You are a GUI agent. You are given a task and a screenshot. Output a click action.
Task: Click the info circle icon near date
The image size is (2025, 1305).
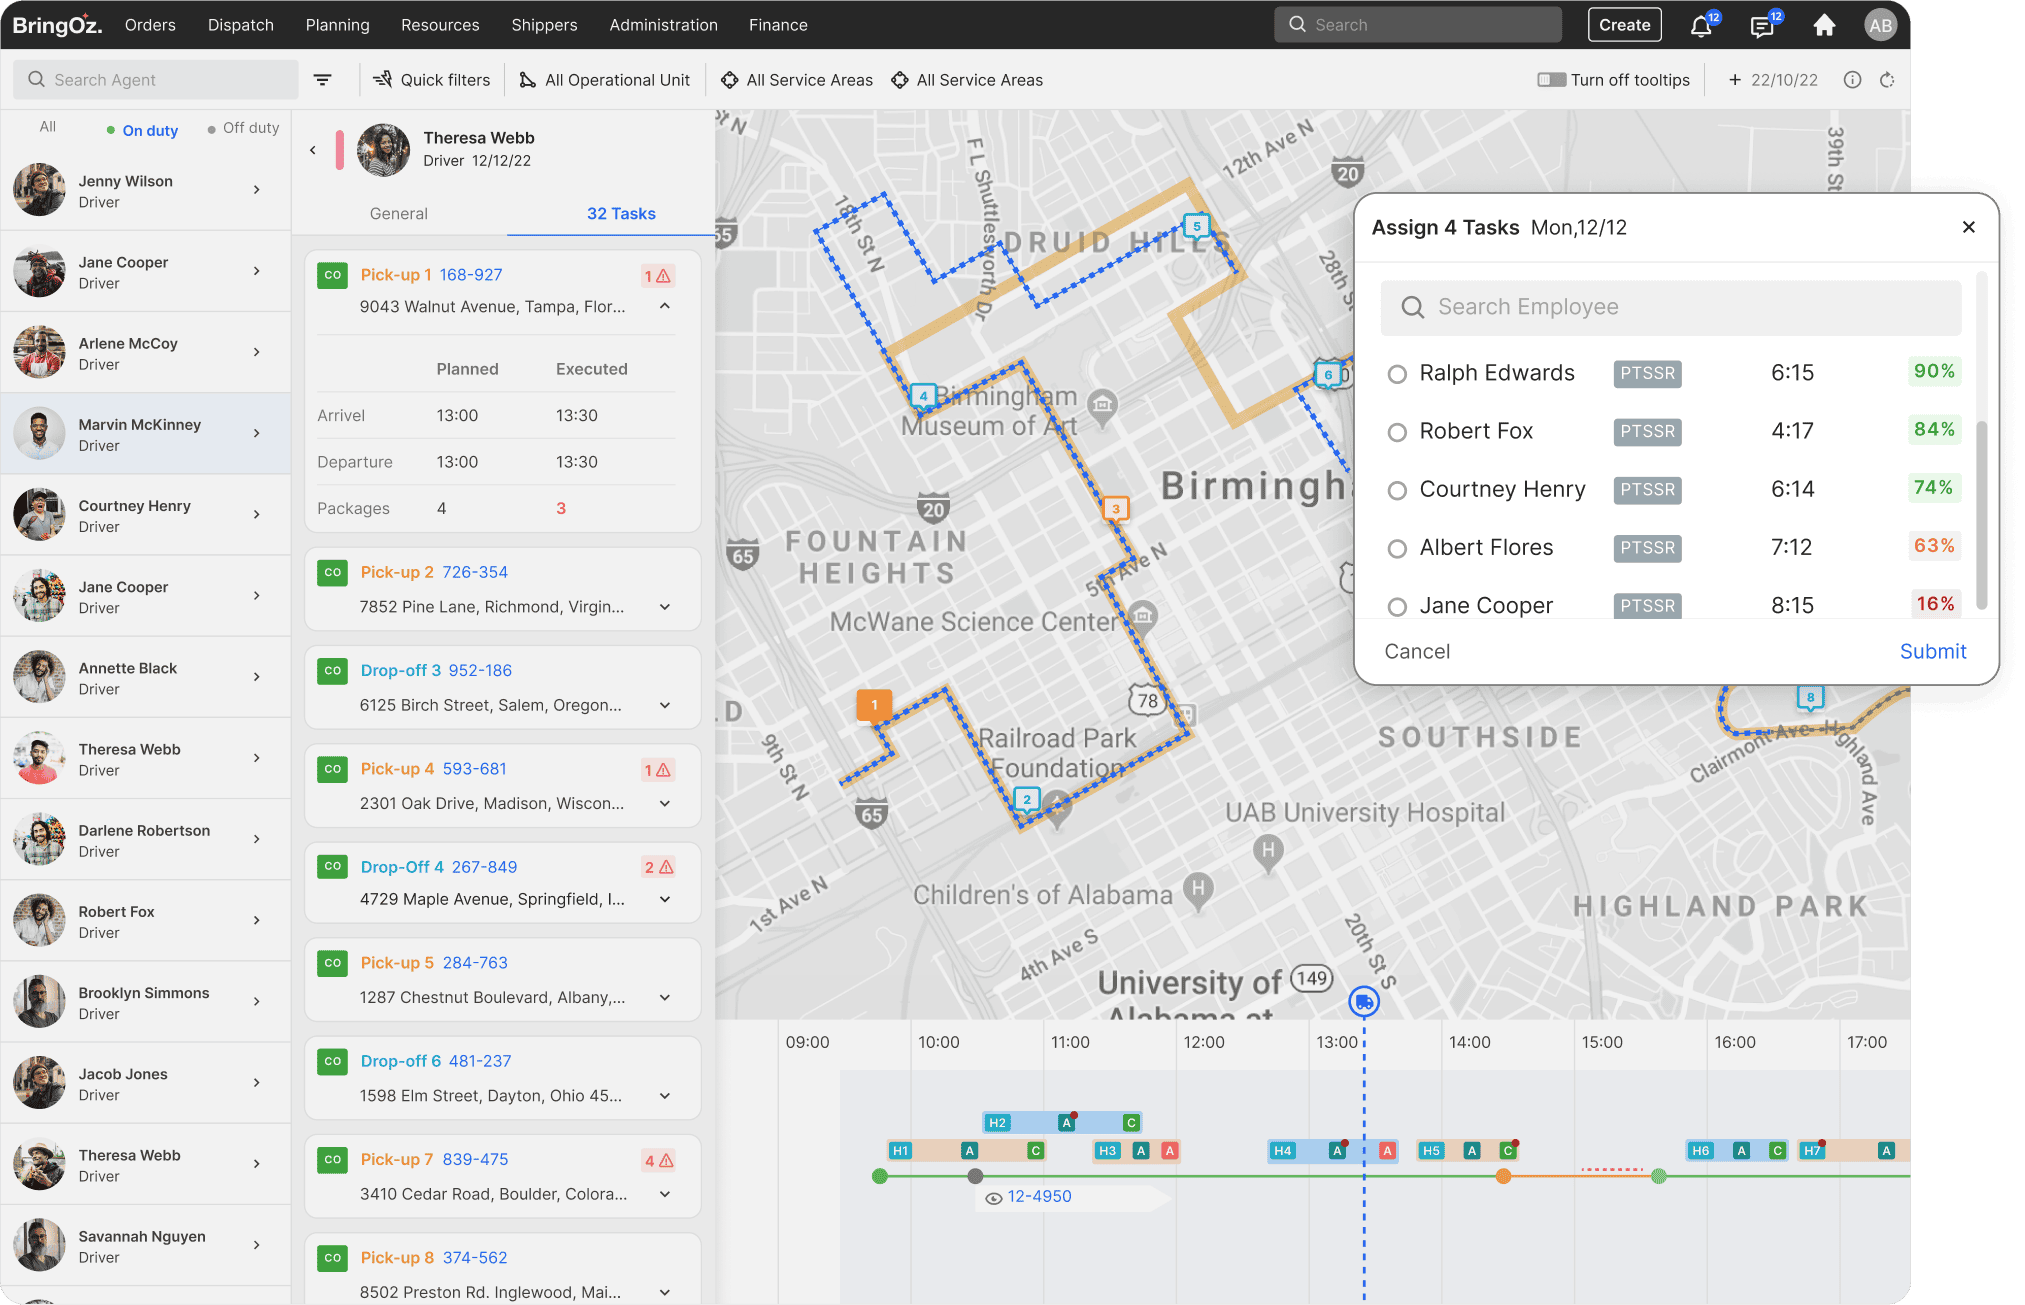tap(1852, 80)
